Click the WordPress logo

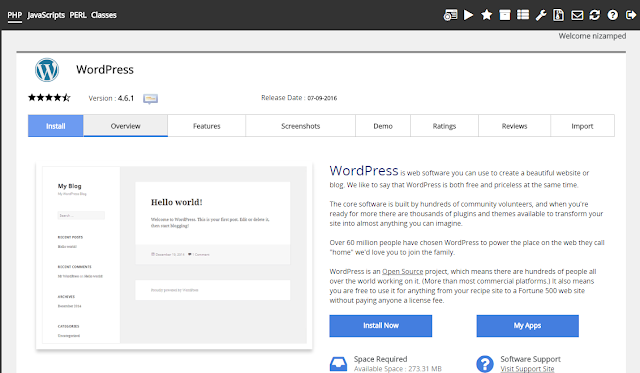point(47,70)
